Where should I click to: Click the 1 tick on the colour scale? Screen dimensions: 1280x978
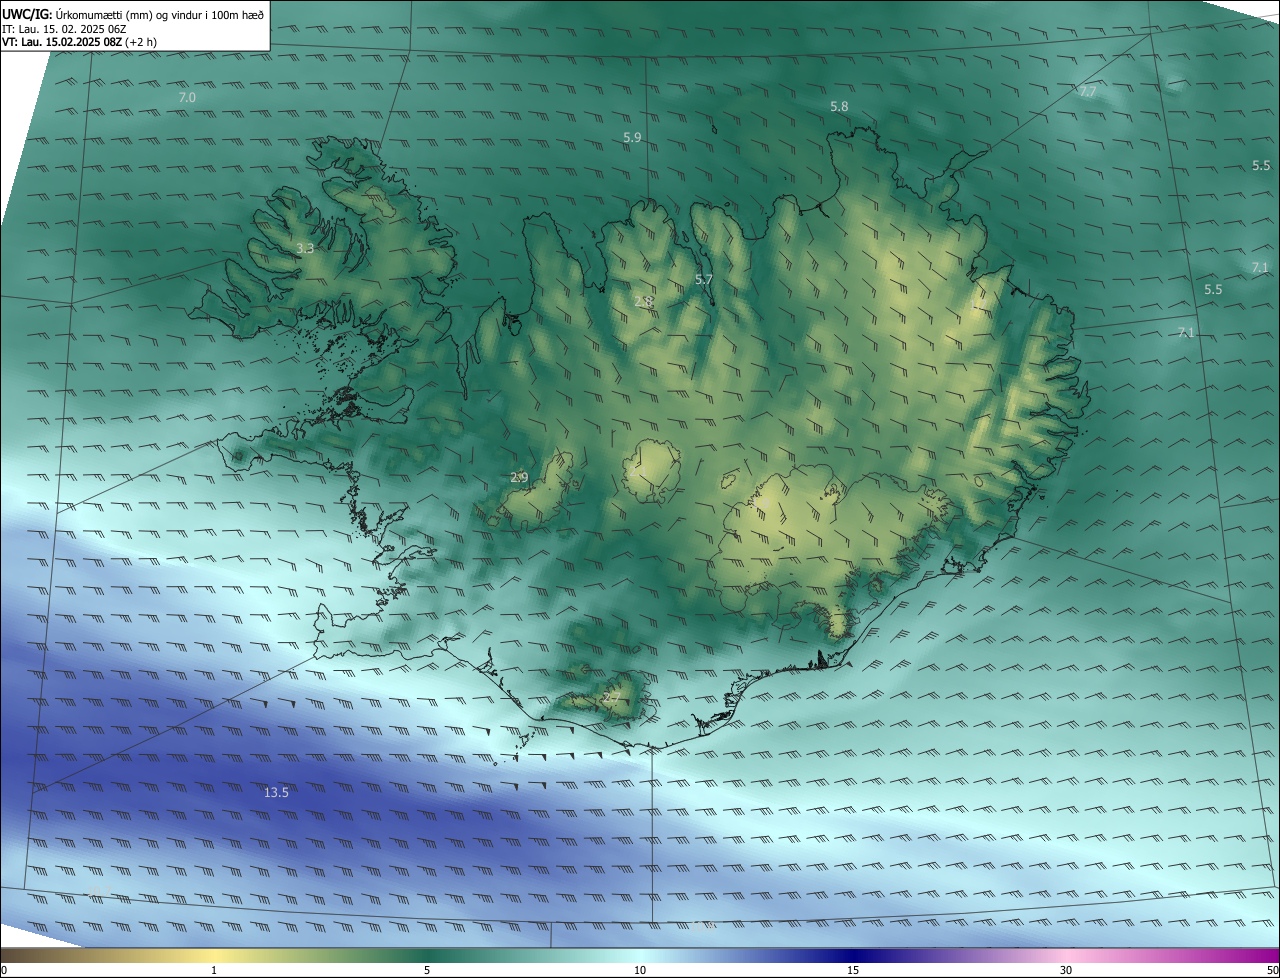point(214,970)
